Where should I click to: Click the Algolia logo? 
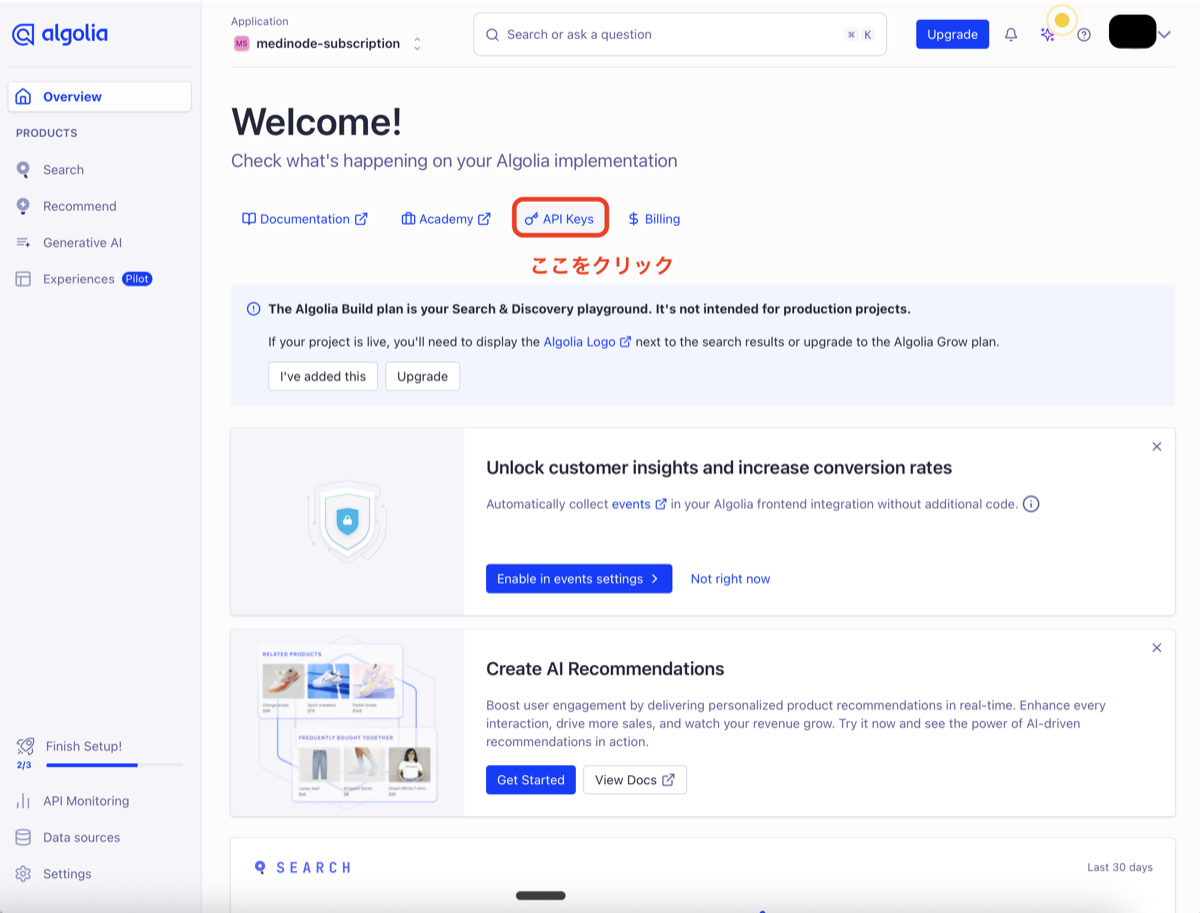(x=60, y=34)
